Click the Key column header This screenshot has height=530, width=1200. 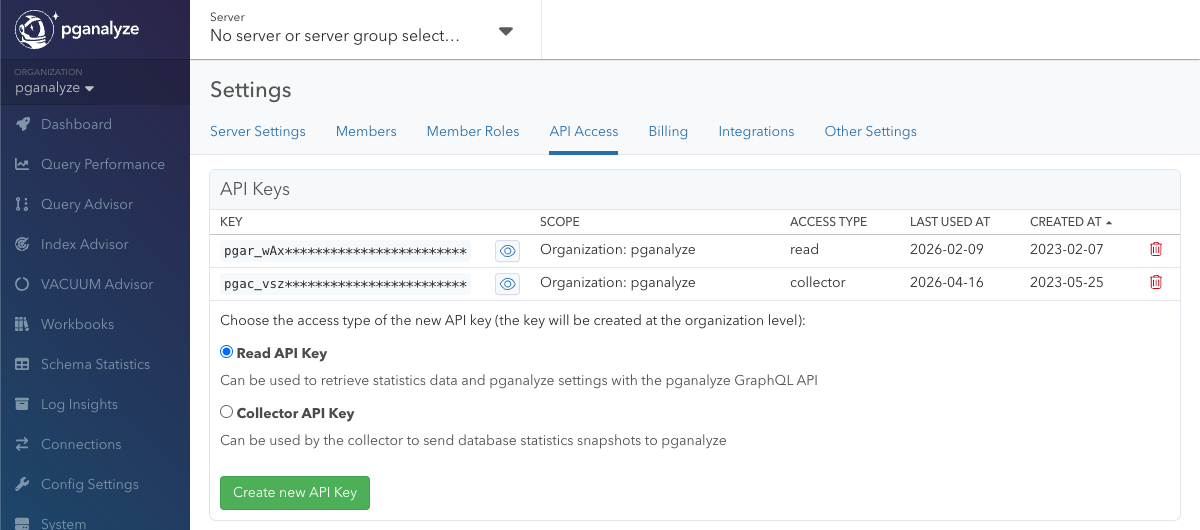[x=231, y=221]
